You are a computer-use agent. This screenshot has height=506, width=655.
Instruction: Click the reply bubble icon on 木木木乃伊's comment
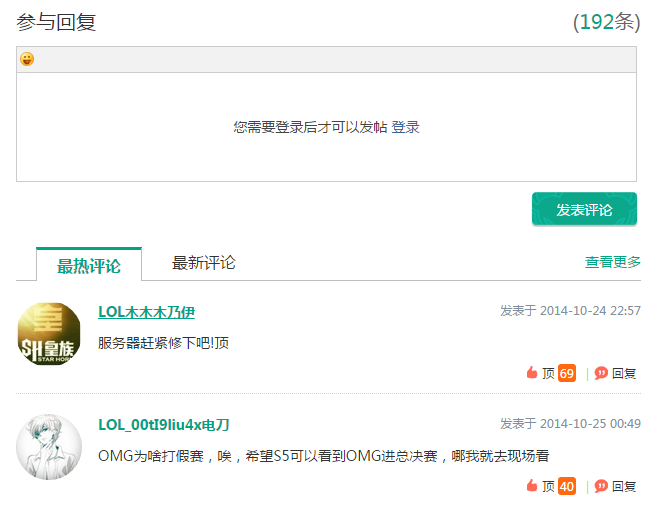coord(601,373)
